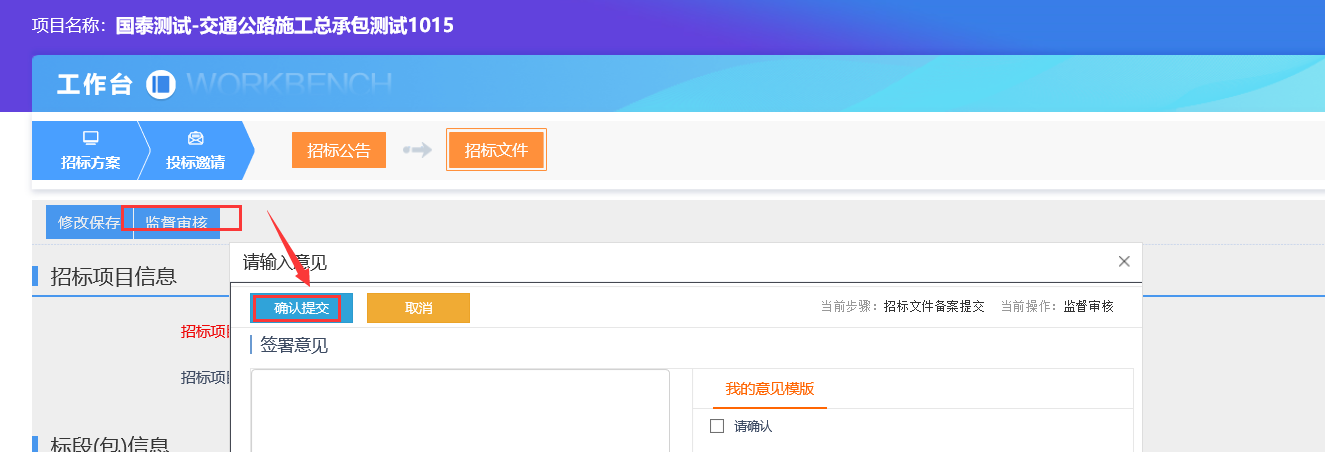Click the 工作台 title text
The width and height of the screenshot is (1325, 452).
pos(95,85)
